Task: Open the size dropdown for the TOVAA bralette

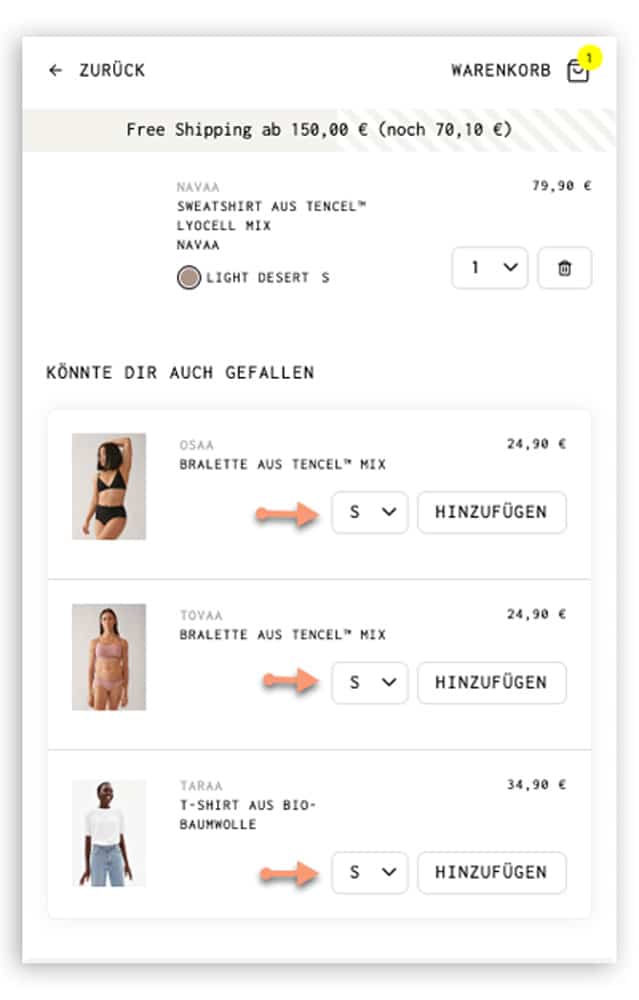Action: (369, 683)
